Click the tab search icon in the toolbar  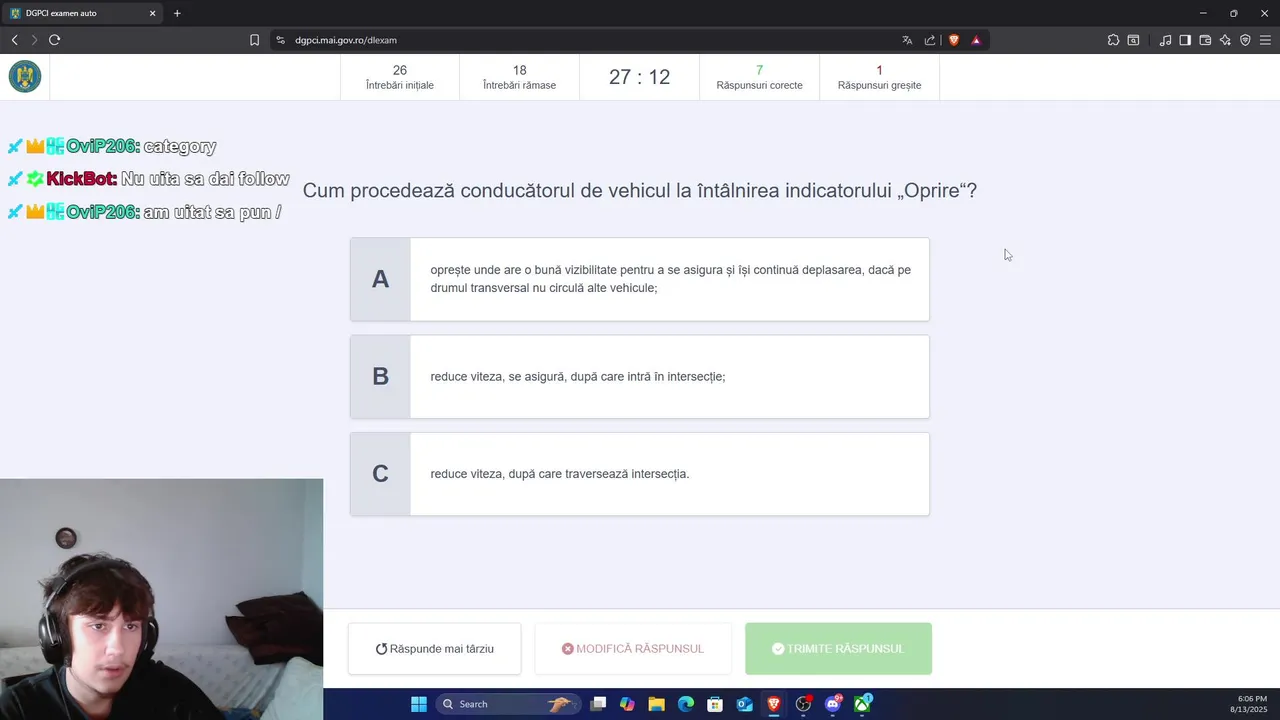click(1133, 40)
